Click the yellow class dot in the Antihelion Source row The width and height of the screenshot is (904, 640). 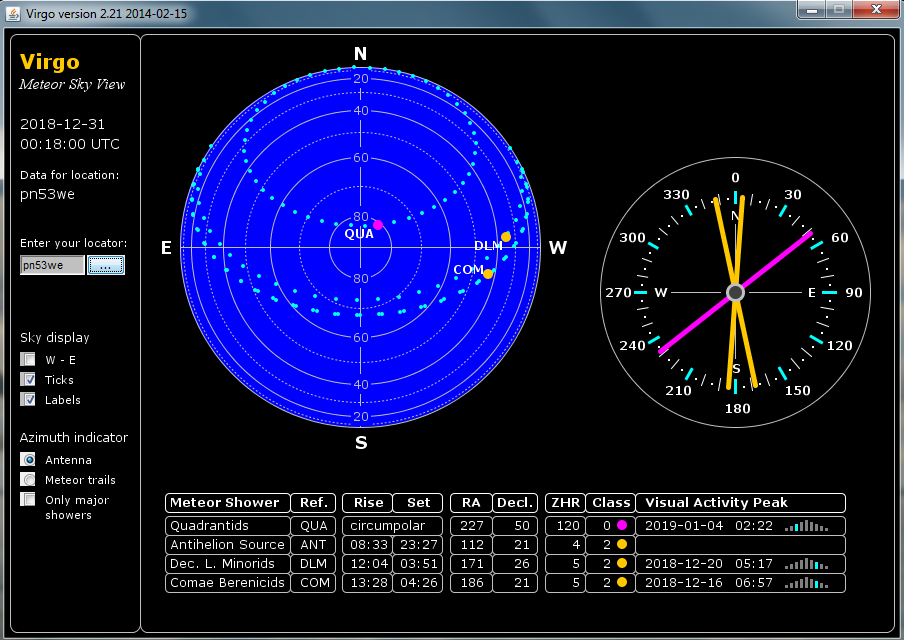pos(622,544)
